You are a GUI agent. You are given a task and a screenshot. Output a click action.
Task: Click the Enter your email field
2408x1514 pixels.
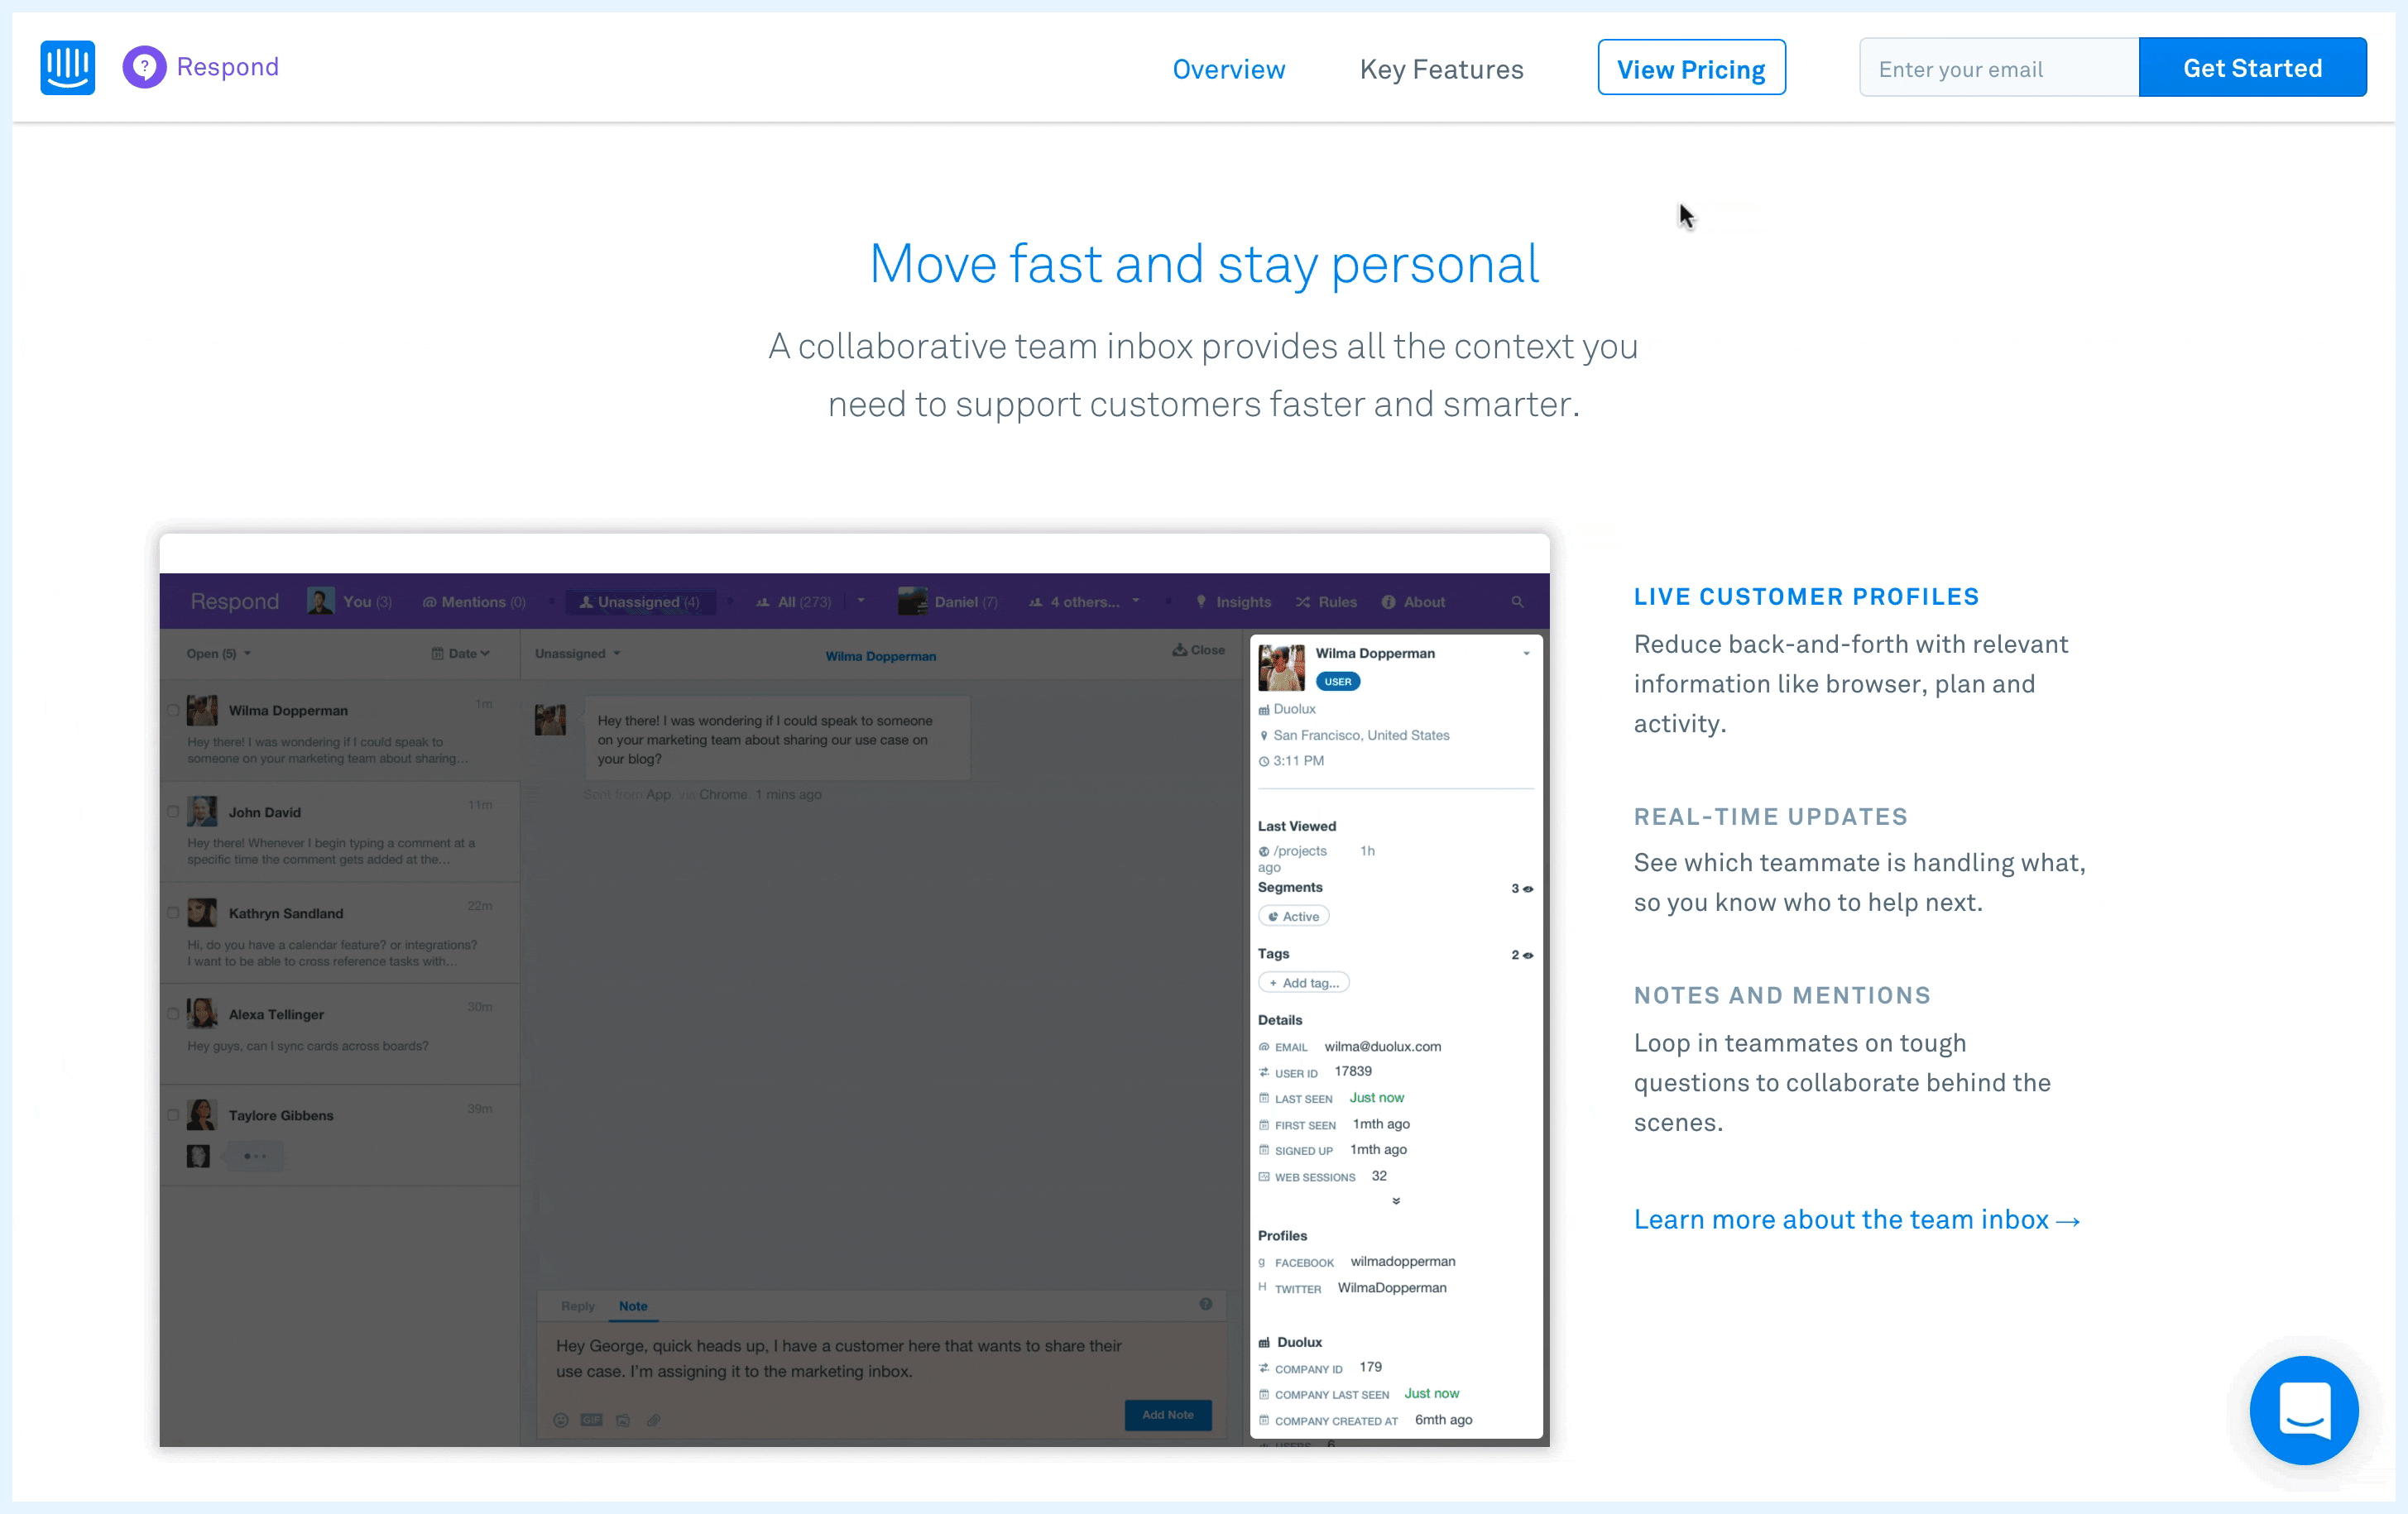1997,68
